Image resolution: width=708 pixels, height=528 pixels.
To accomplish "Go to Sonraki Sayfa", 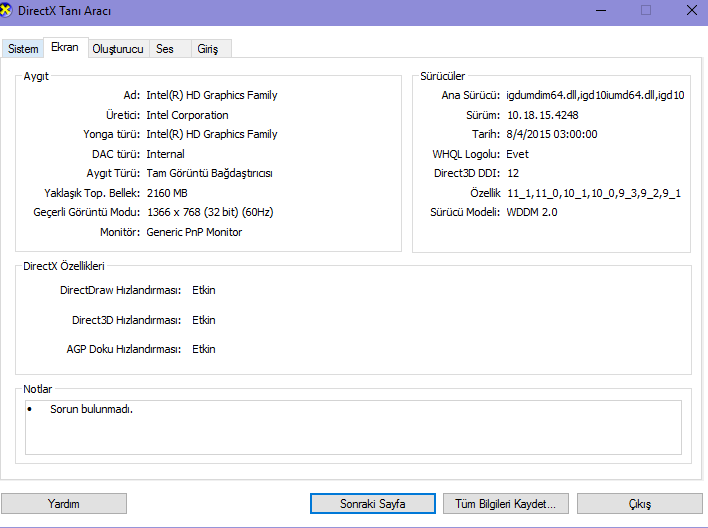I will click(x=373, y=504).
